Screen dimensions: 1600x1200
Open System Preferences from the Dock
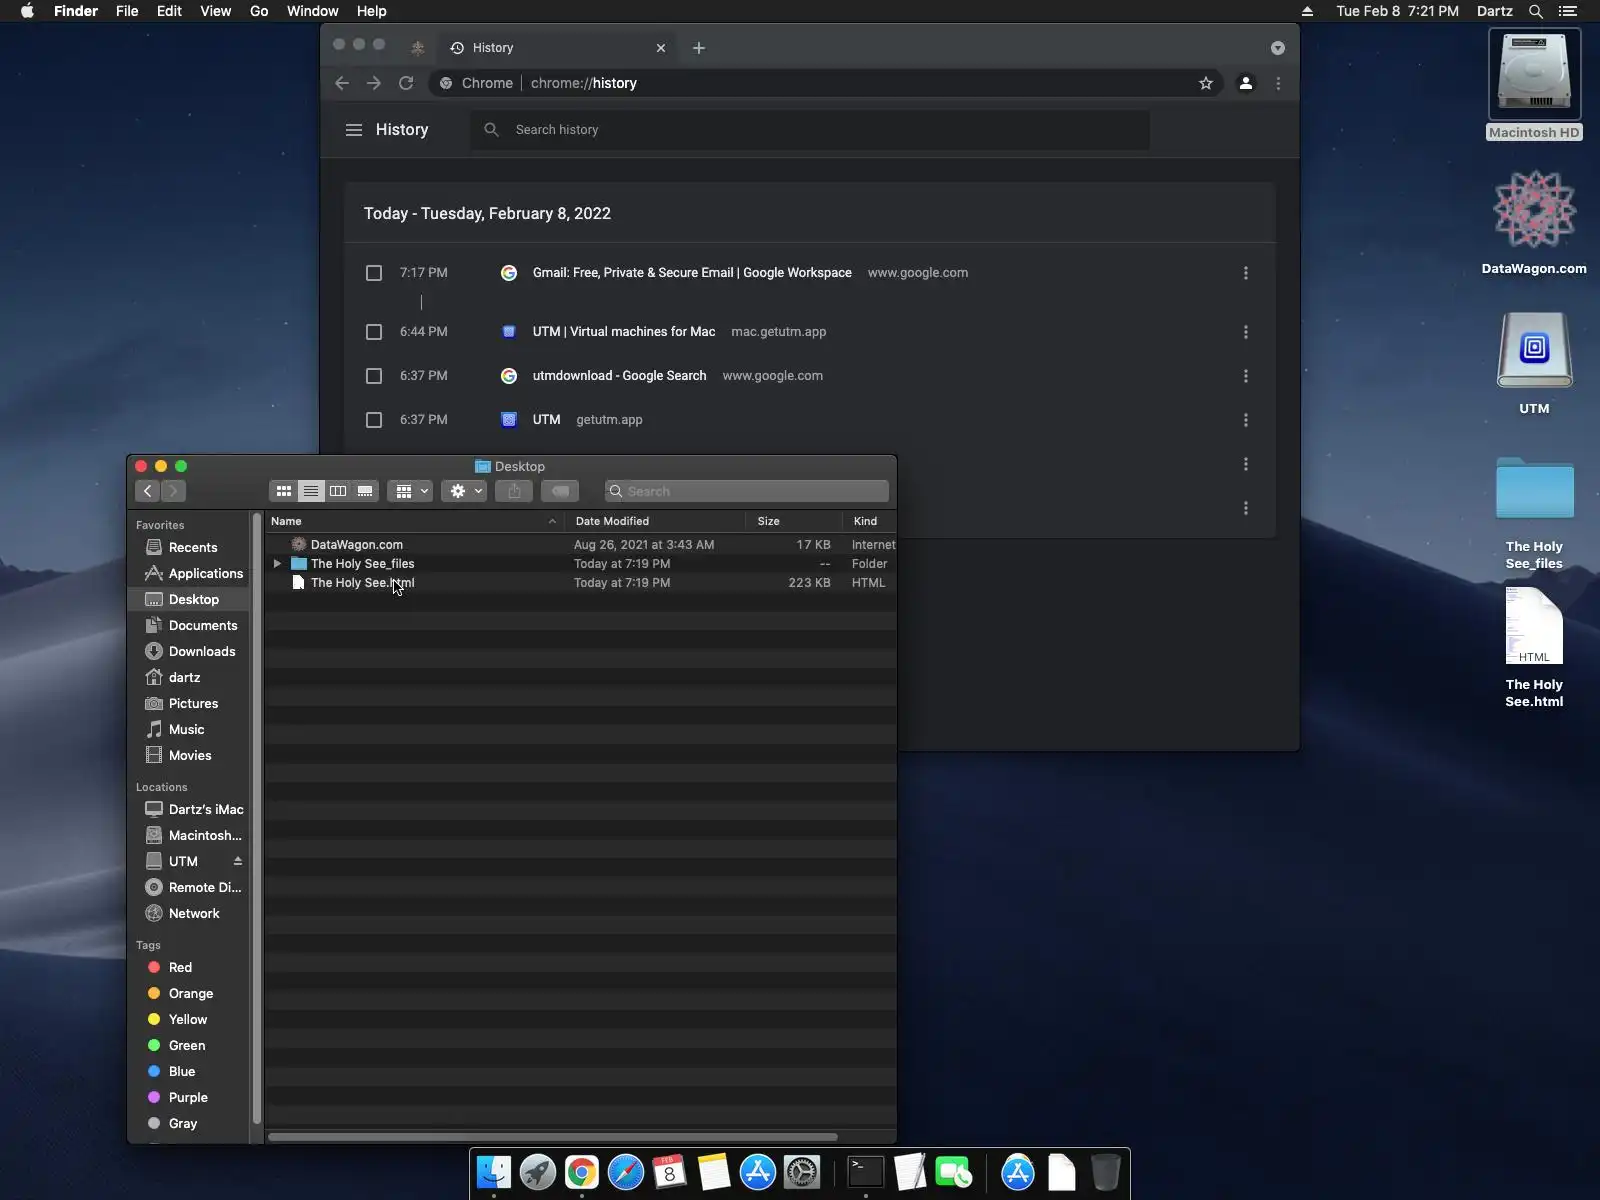(802, 1172)
